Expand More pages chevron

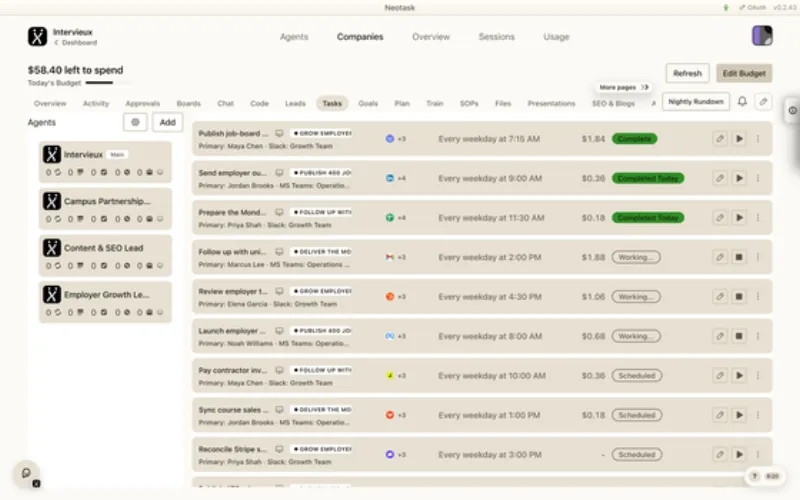tap(645, 87)
